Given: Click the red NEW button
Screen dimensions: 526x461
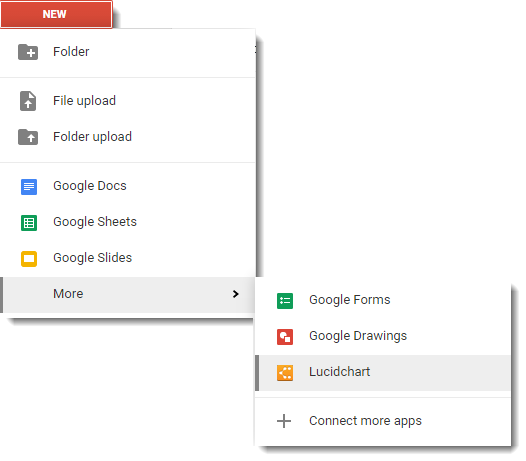Looking at the screenshot, I should (56, 14).
